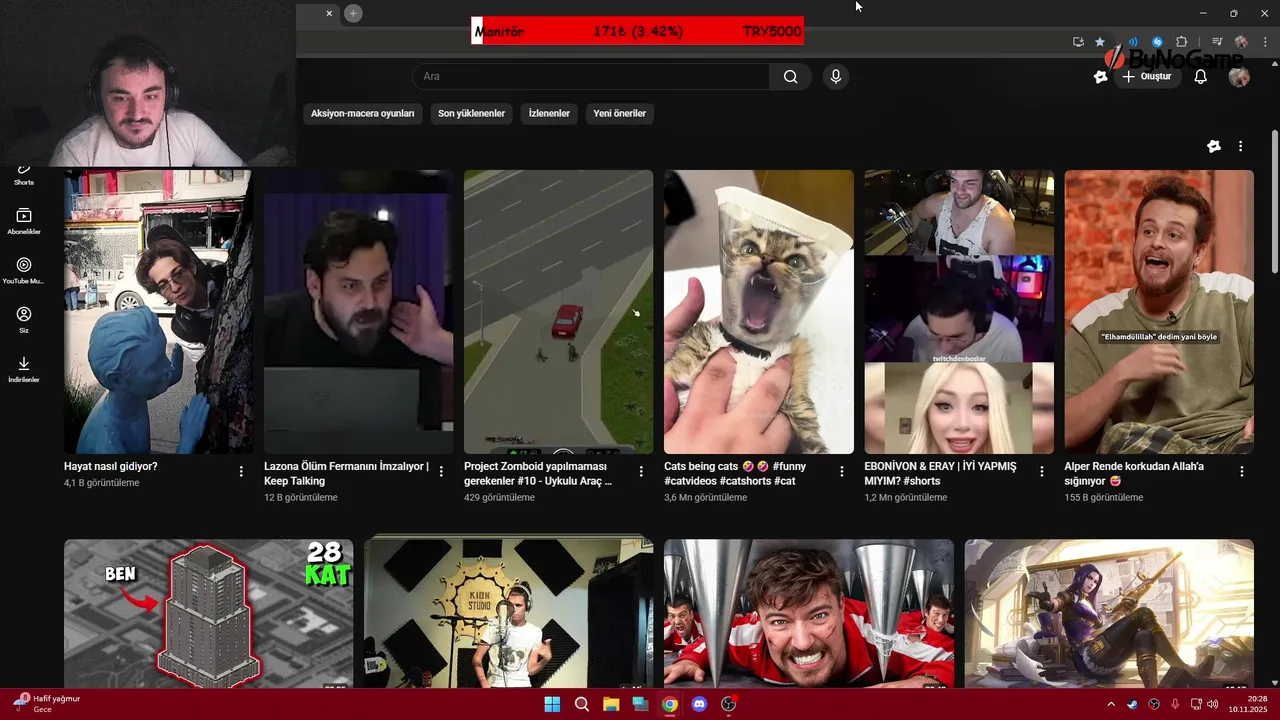Click the install app icon in address bar
This screenshot has width=1280, height=720.
point(1078,42)
